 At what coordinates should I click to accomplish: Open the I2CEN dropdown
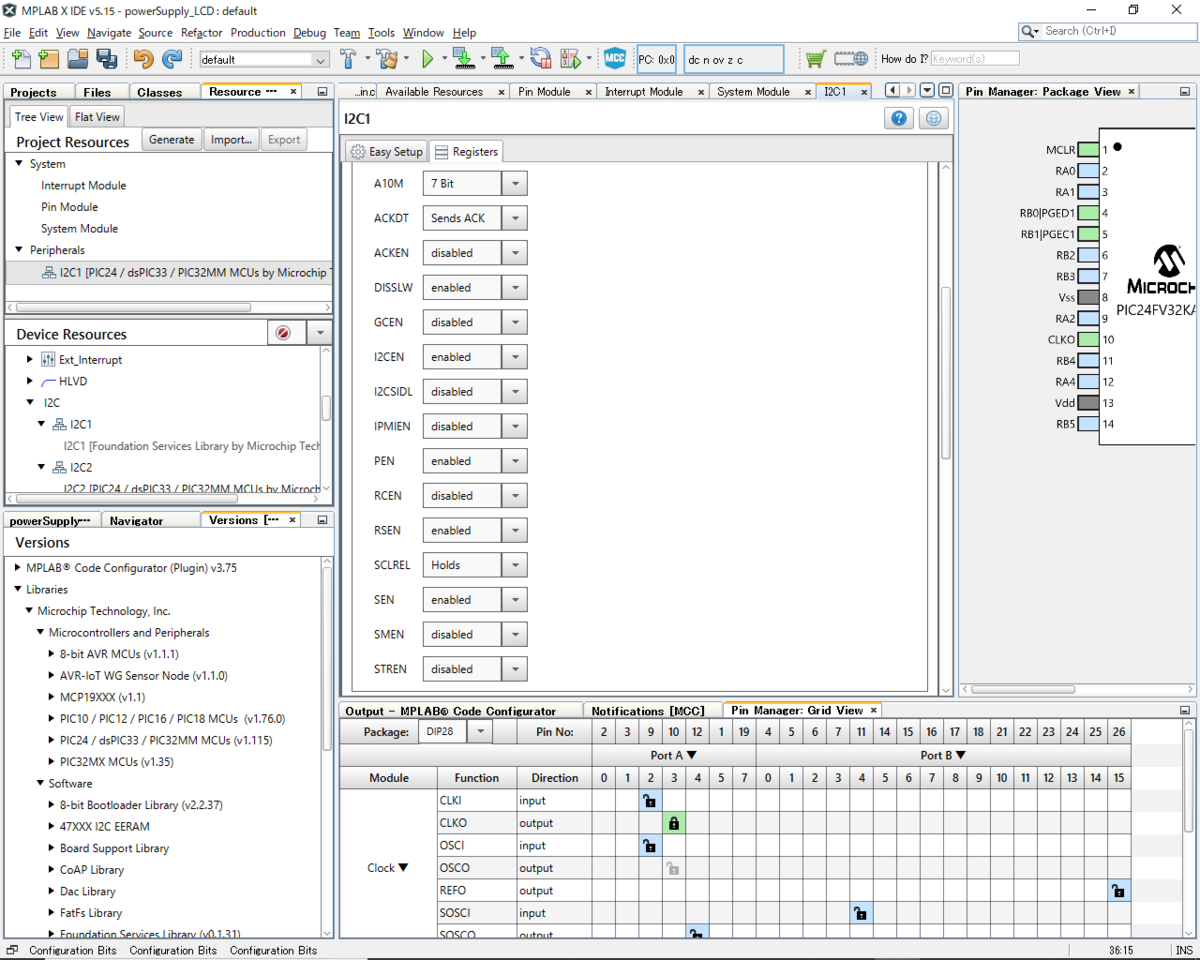coord(514,357)
